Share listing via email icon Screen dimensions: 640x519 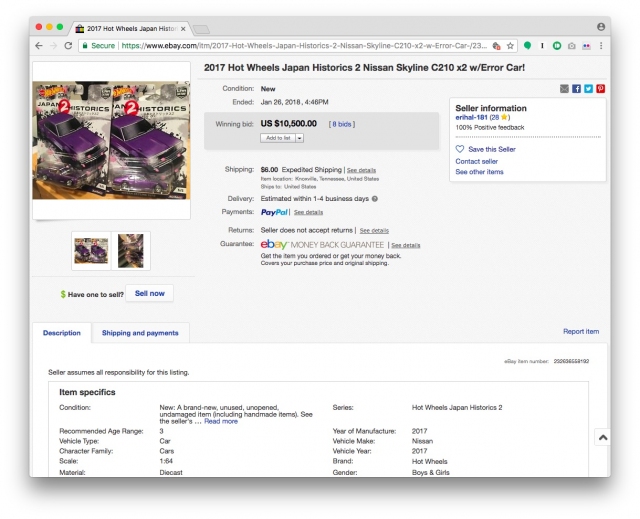[x=565, y=89]
